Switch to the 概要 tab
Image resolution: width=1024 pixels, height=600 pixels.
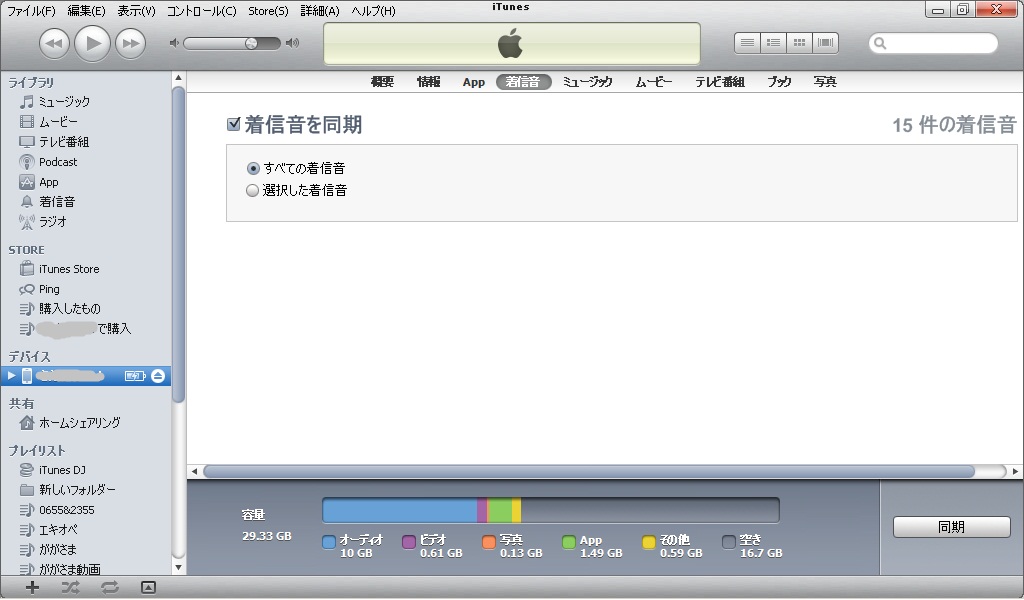click(x=382, y=82)
